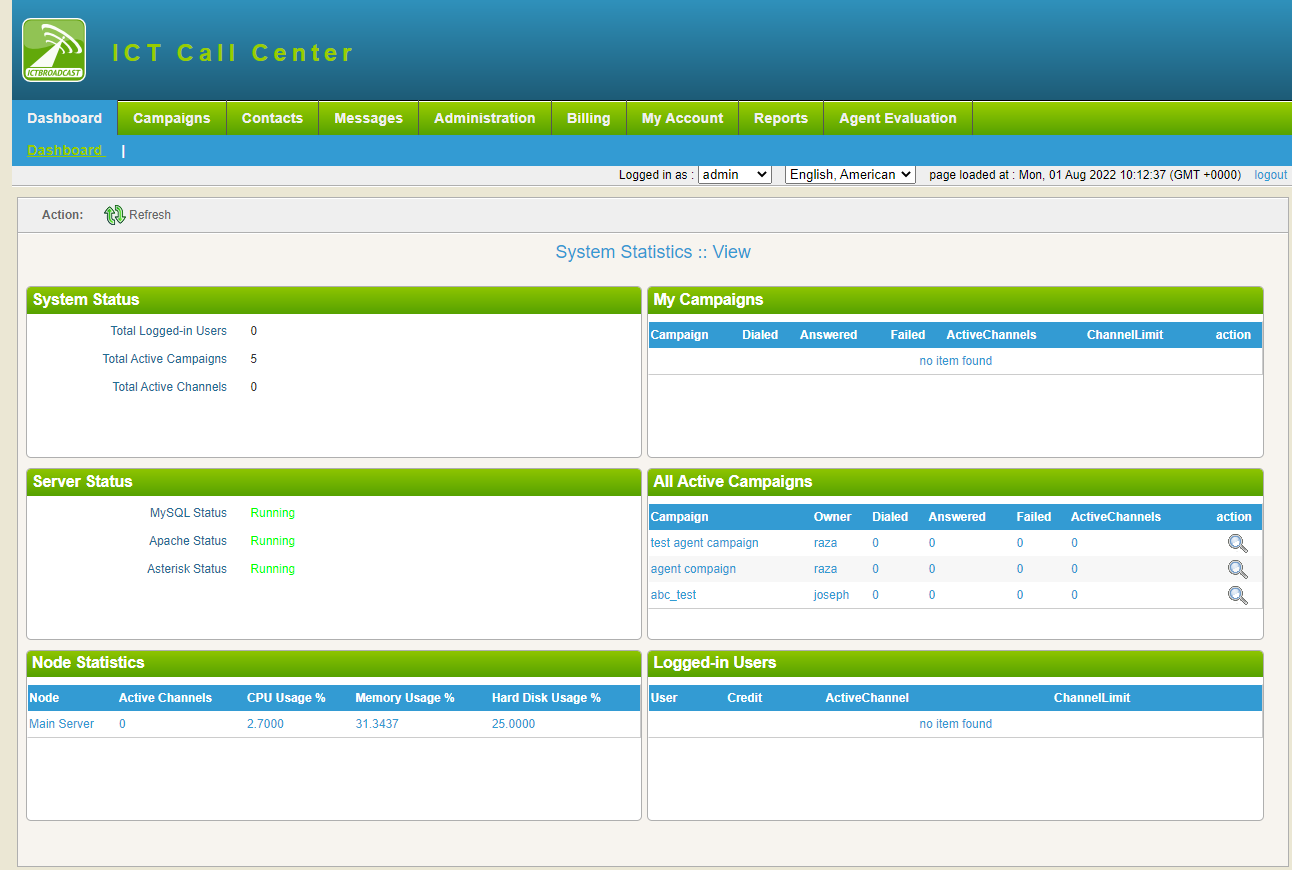
Task: Open the Administration menu
Action: (484, 118)
